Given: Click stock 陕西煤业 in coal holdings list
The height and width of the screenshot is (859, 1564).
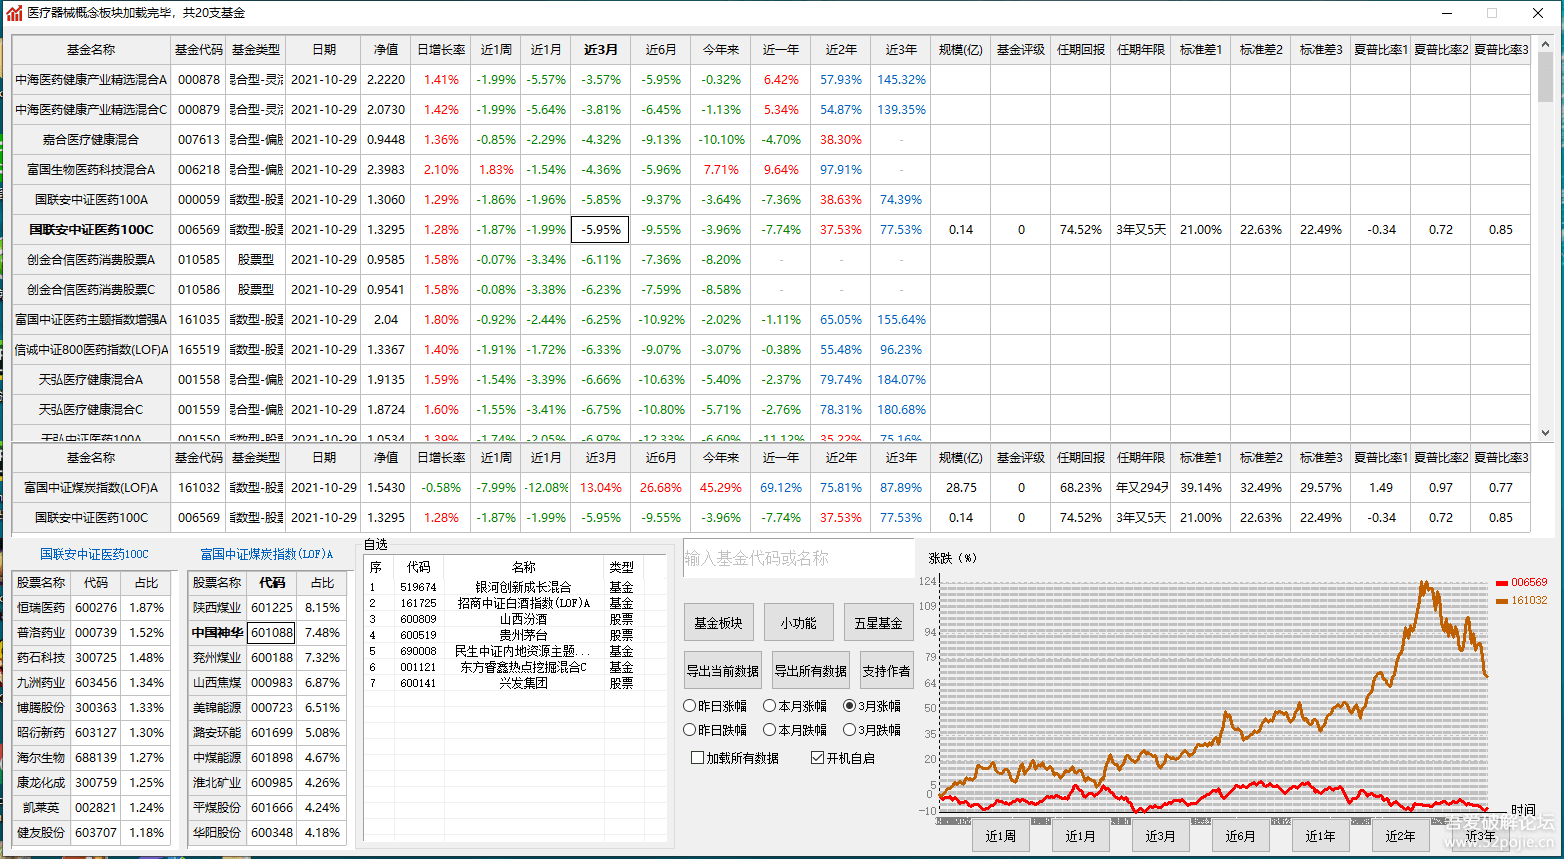Looking at the screenshot, I should coord(217,607).
